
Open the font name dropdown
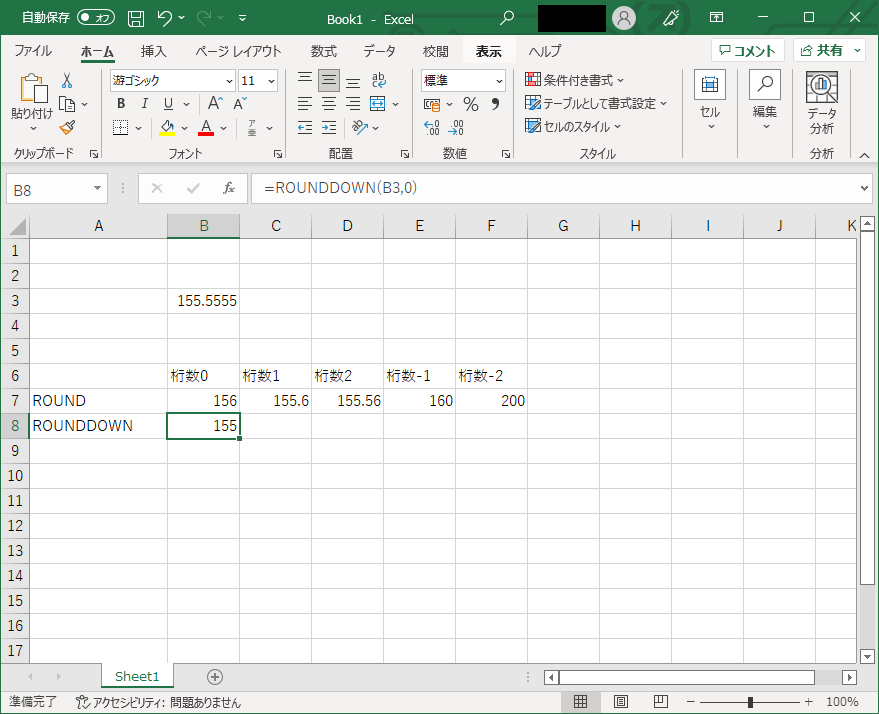click(x=229, y=81)
